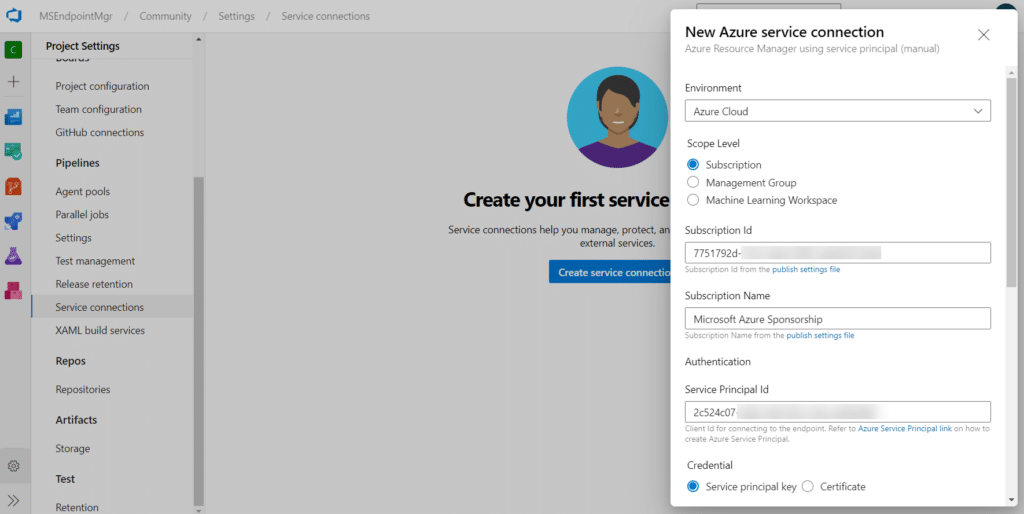Click the Project Settings sidebar scrollbar
Viewport: 1024px width, 514px height.
click(x=199, y=340)
